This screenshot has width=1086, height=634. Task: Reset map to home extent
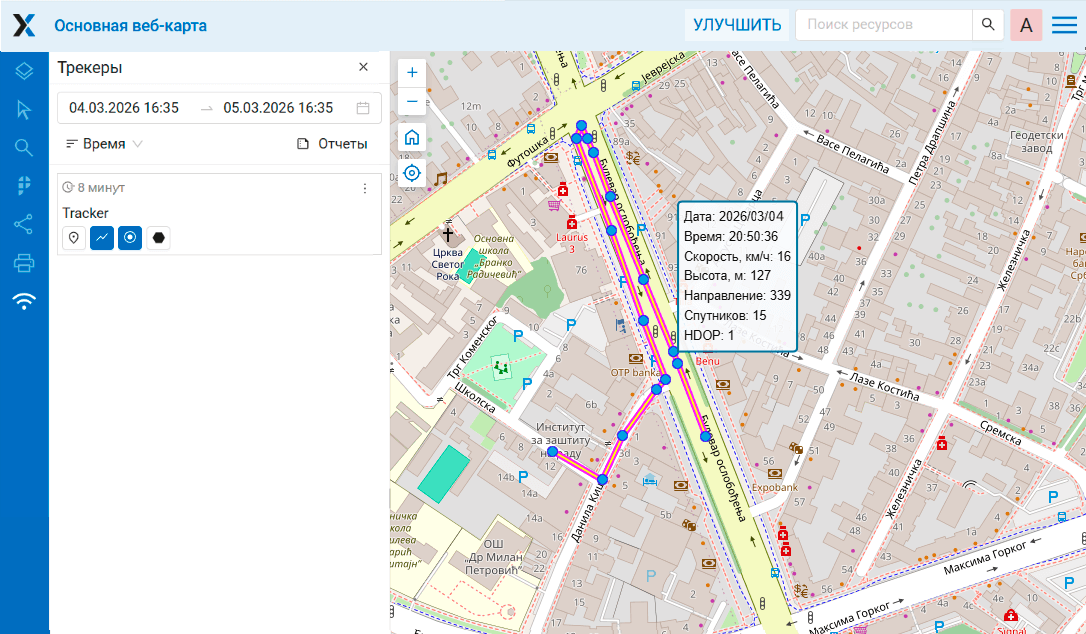pyautogui.click(x=412, y=138)
